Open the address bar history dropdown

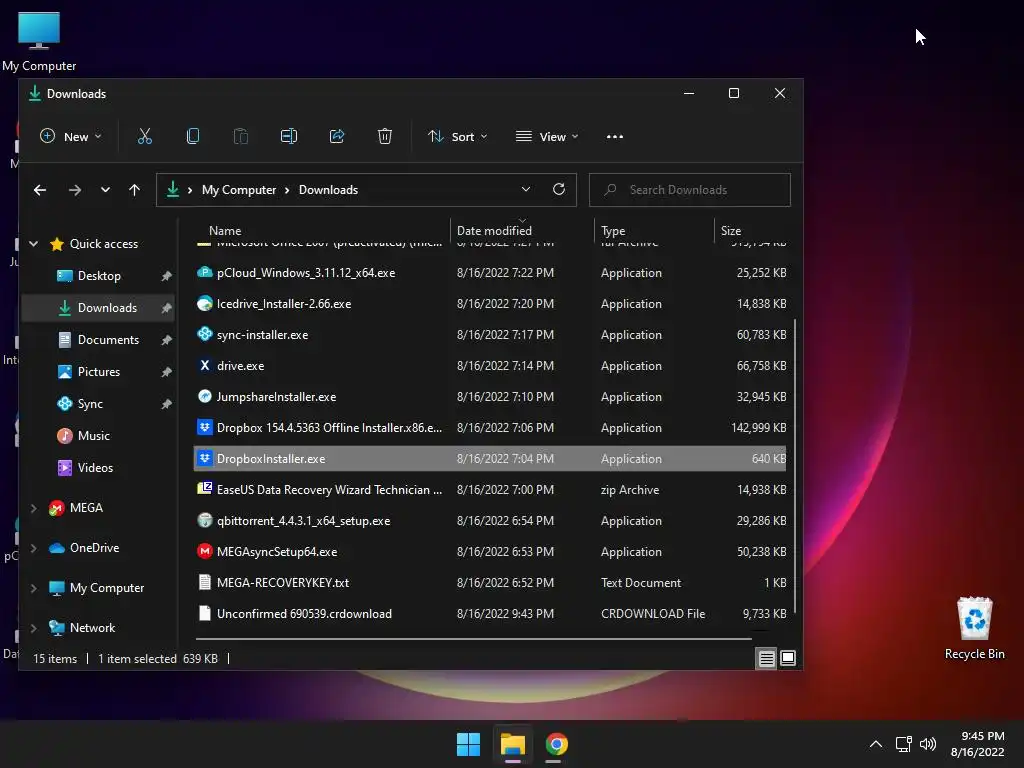[526, 189]
